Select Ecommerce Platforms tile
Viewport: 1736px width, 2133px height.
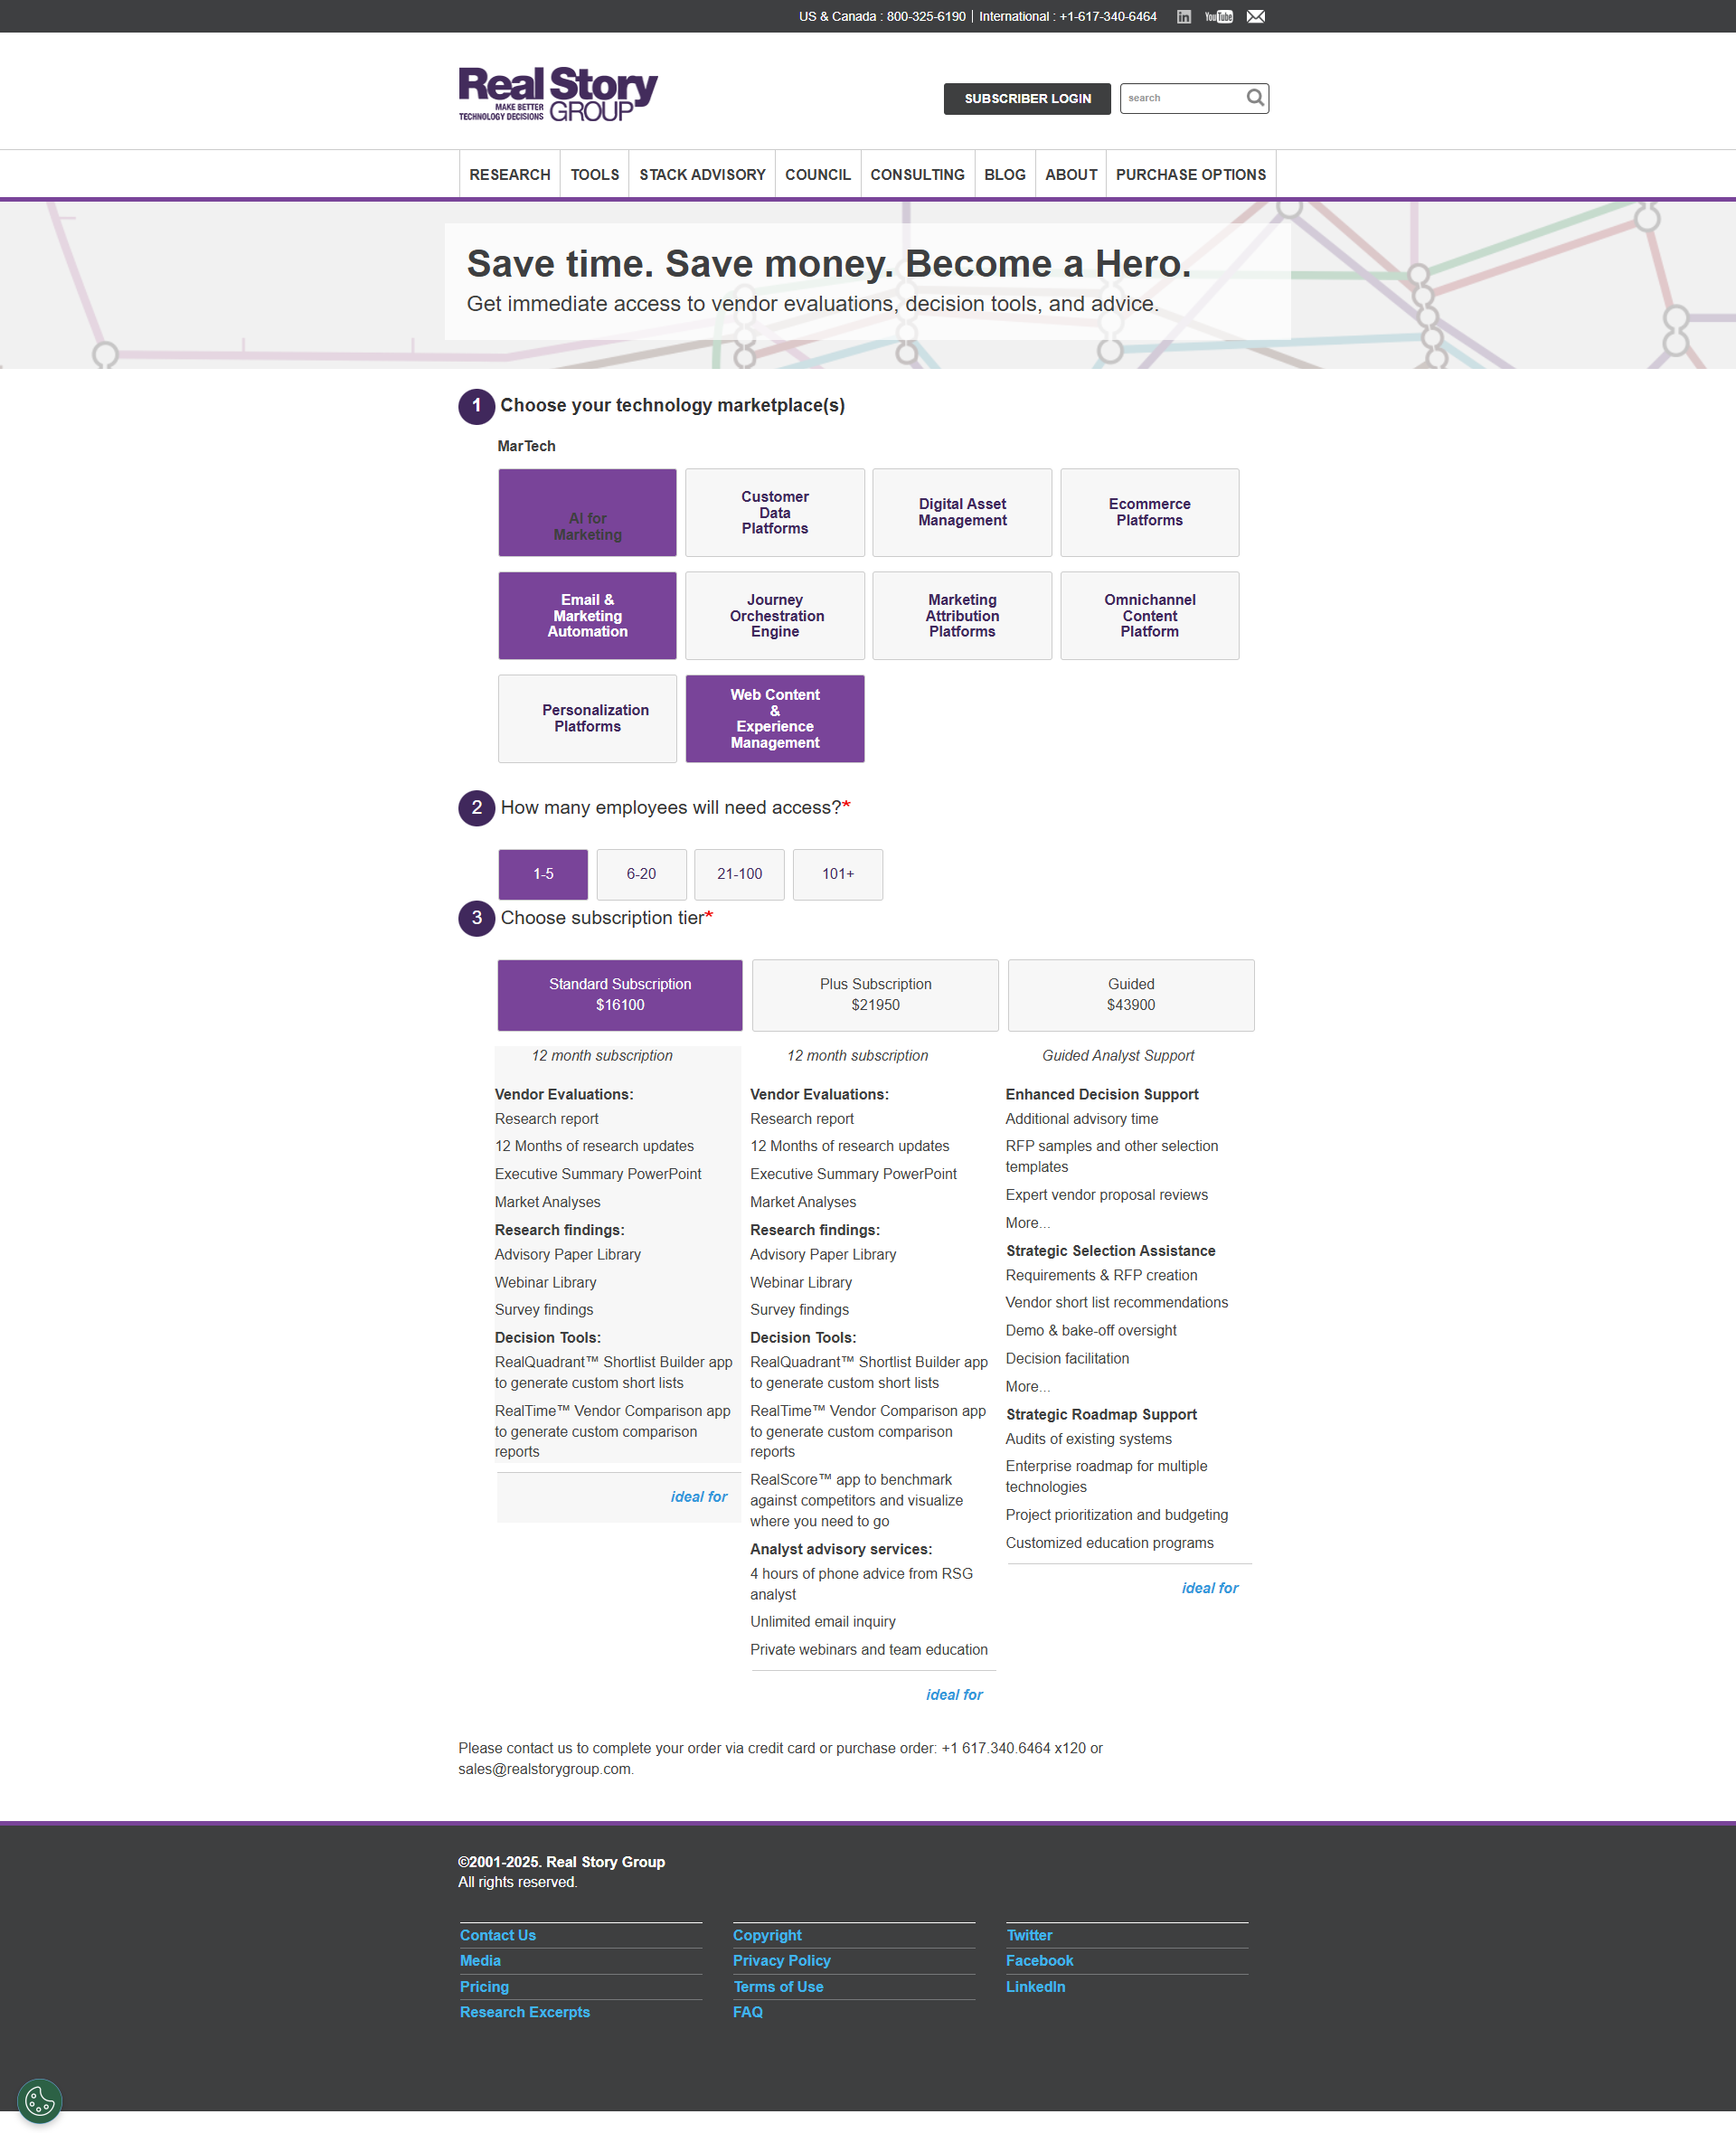click(x=1149, y=512)
